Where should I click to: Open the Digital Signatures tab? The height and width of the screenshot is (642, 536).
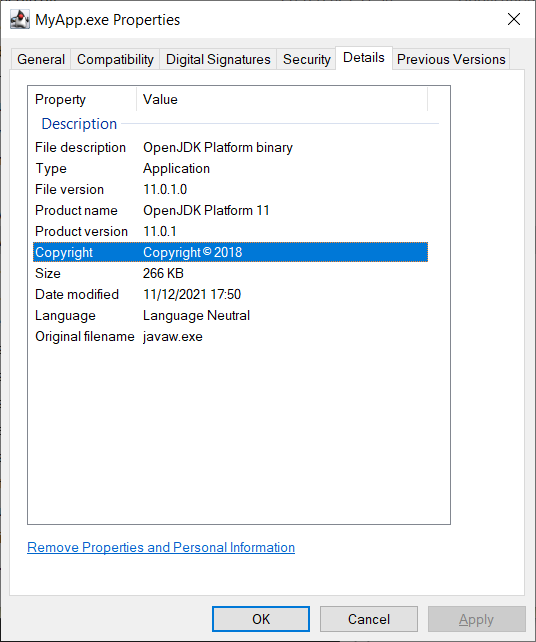click(218, 59)
